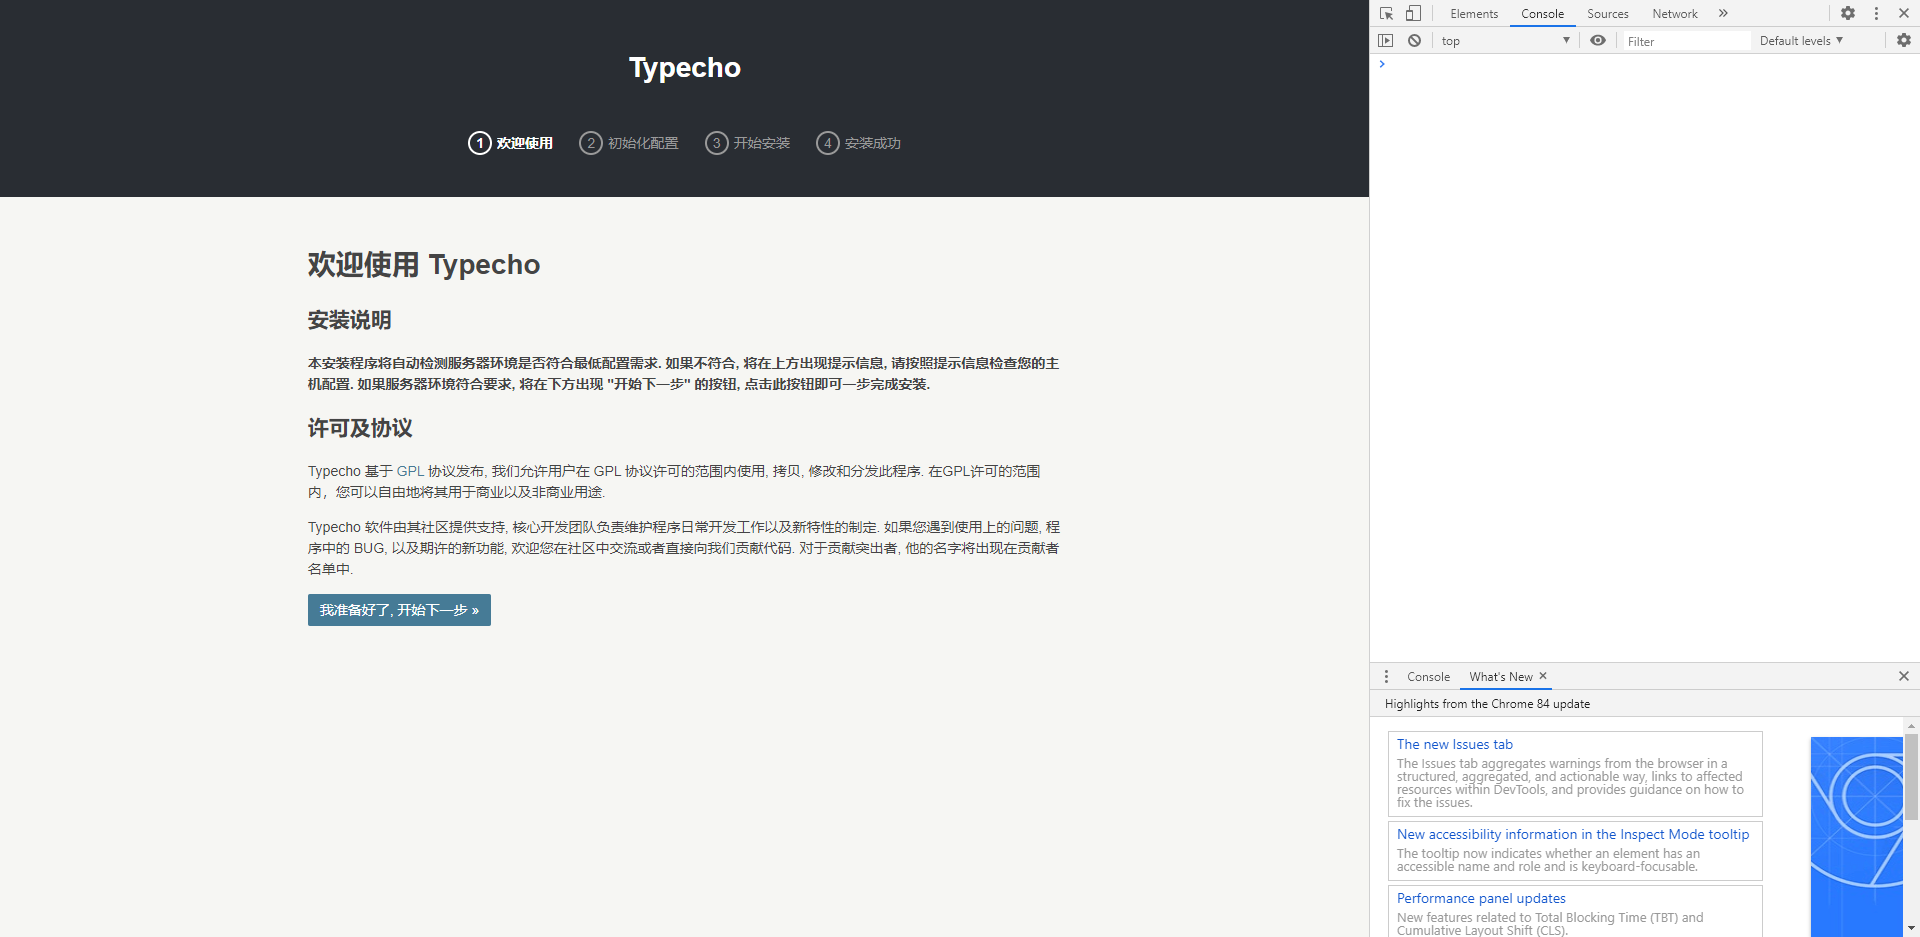Click step 3 开始安装 indicator

click(747, 143)
